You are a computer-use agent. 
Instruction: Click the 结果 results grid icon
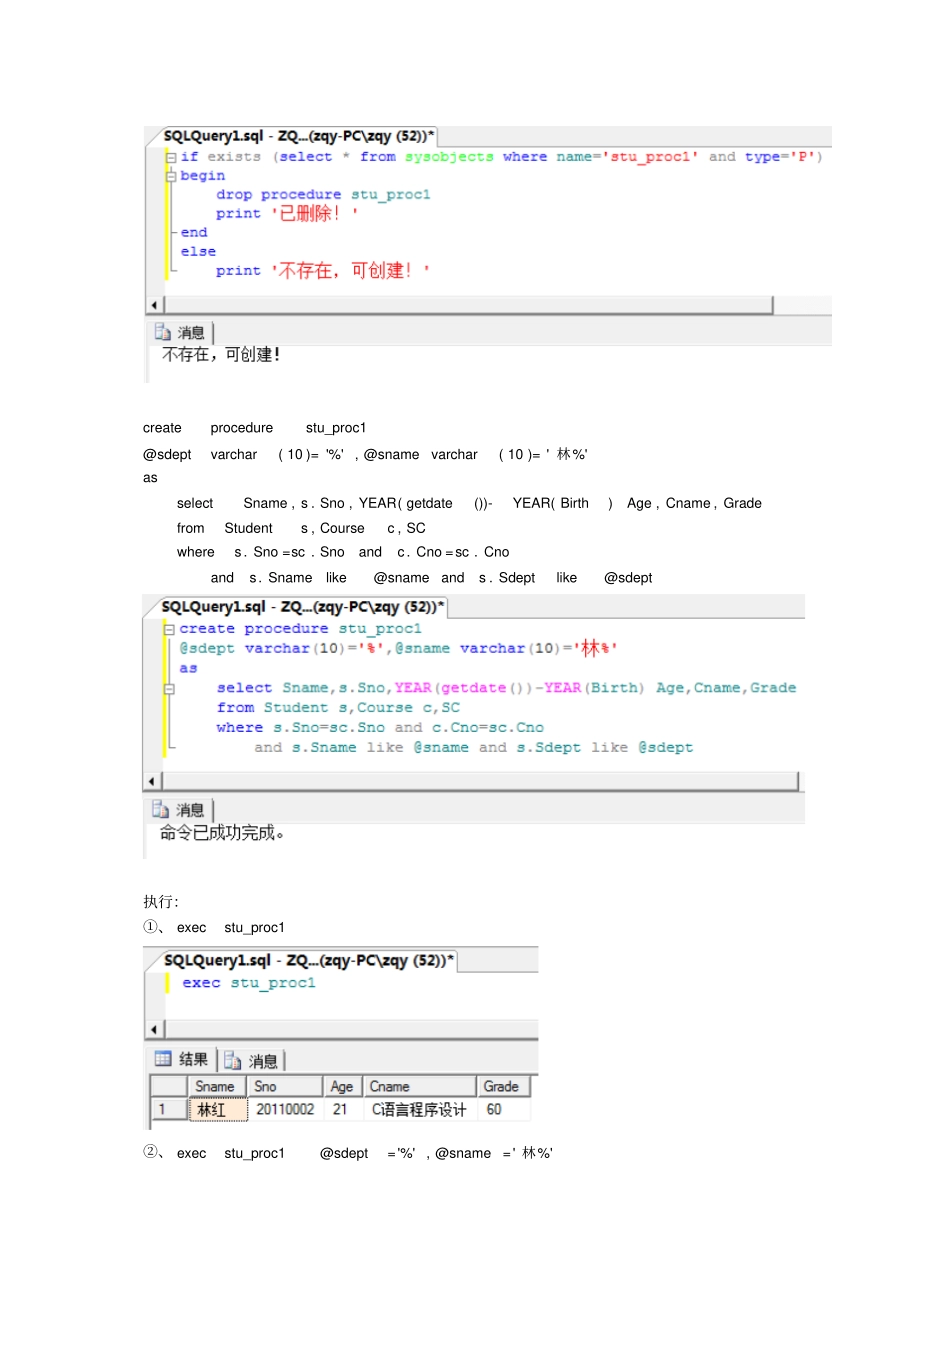click(163, 1059)
